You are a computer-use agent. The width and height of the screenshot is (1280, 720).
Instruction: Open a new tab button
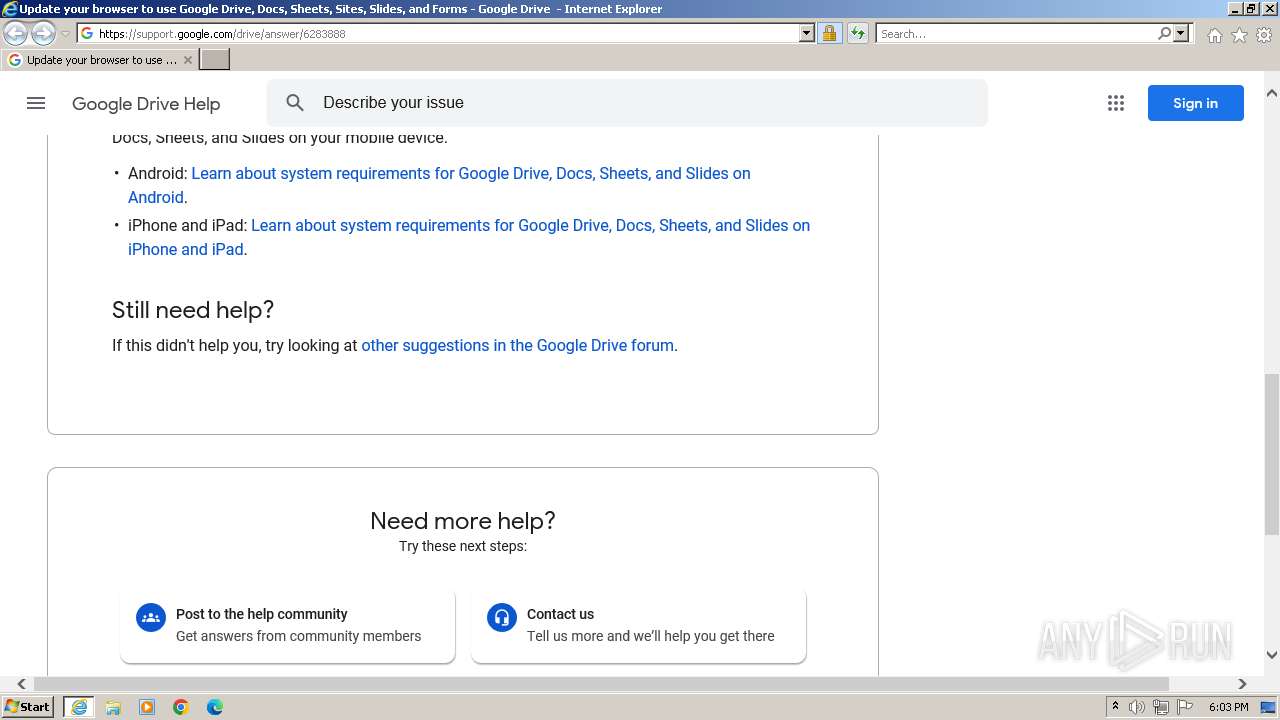click(215, 60)
